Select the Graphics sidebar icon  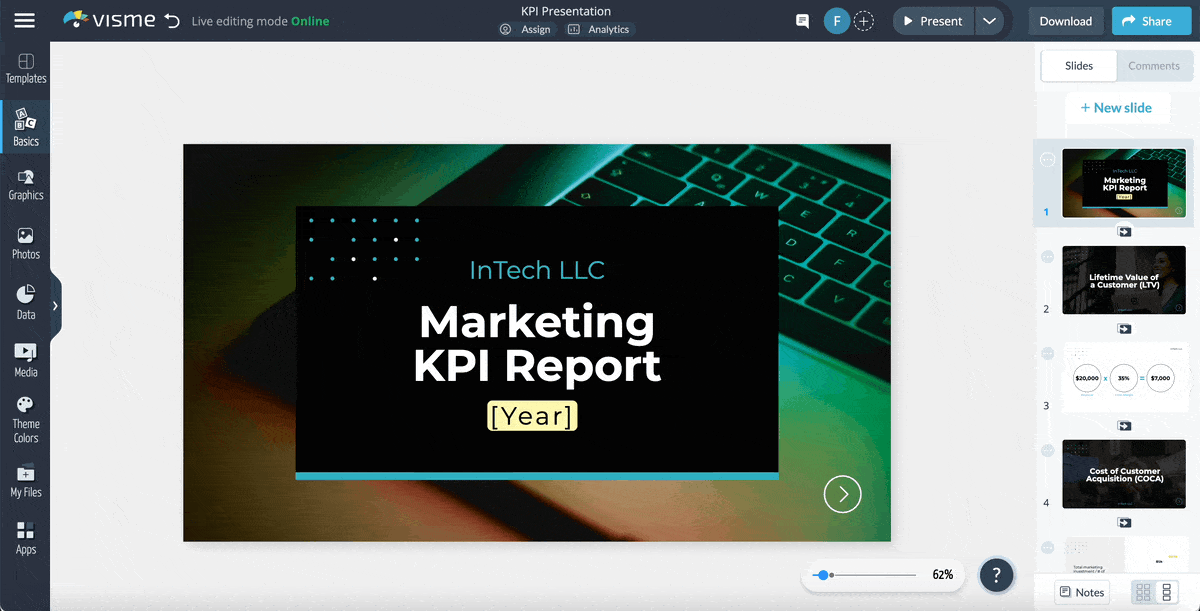click(26, 185)
